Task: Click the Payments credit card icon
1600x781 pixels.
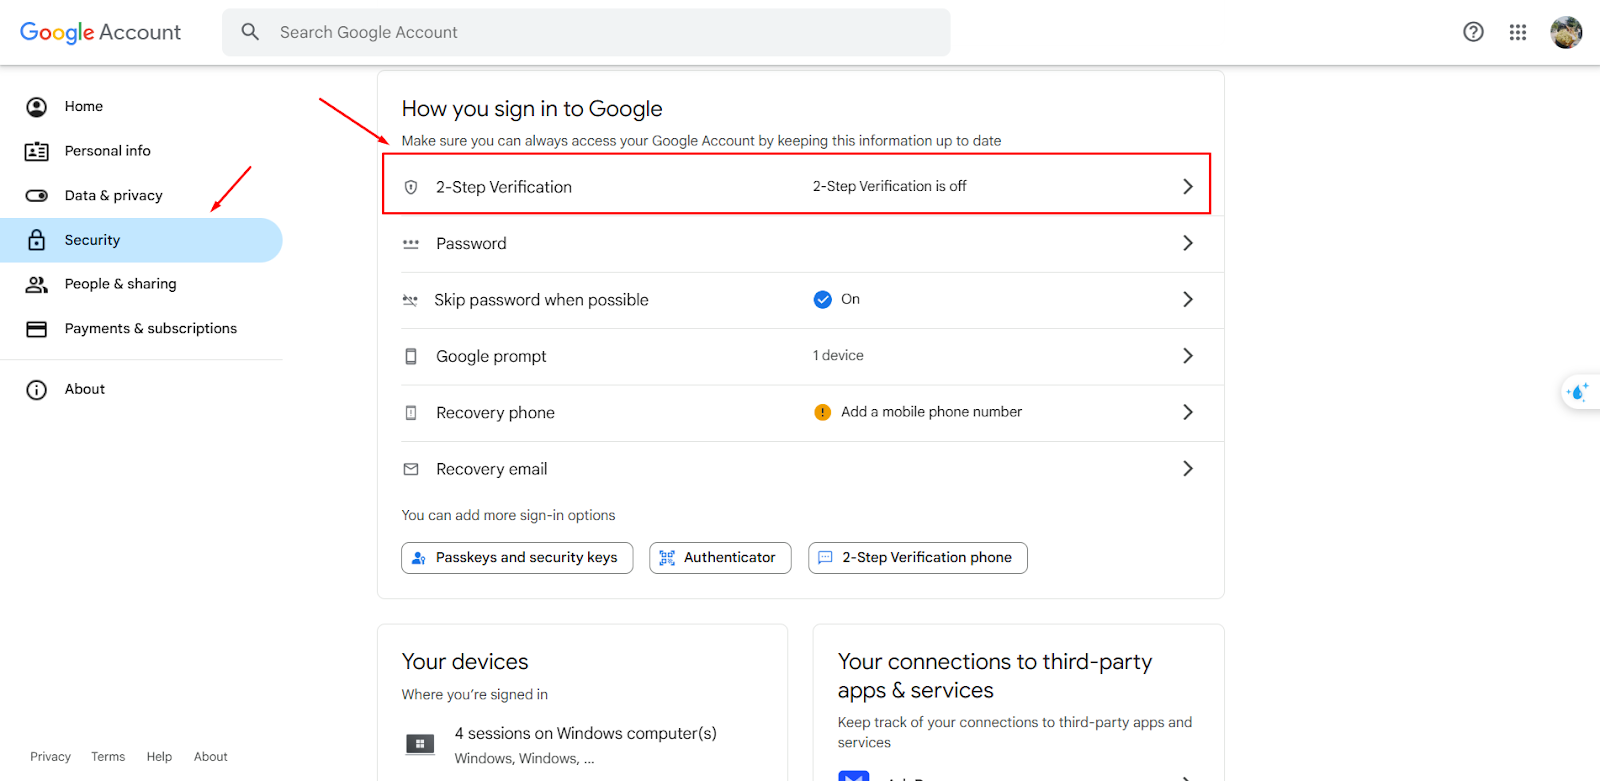Action: tap(37, 329)
